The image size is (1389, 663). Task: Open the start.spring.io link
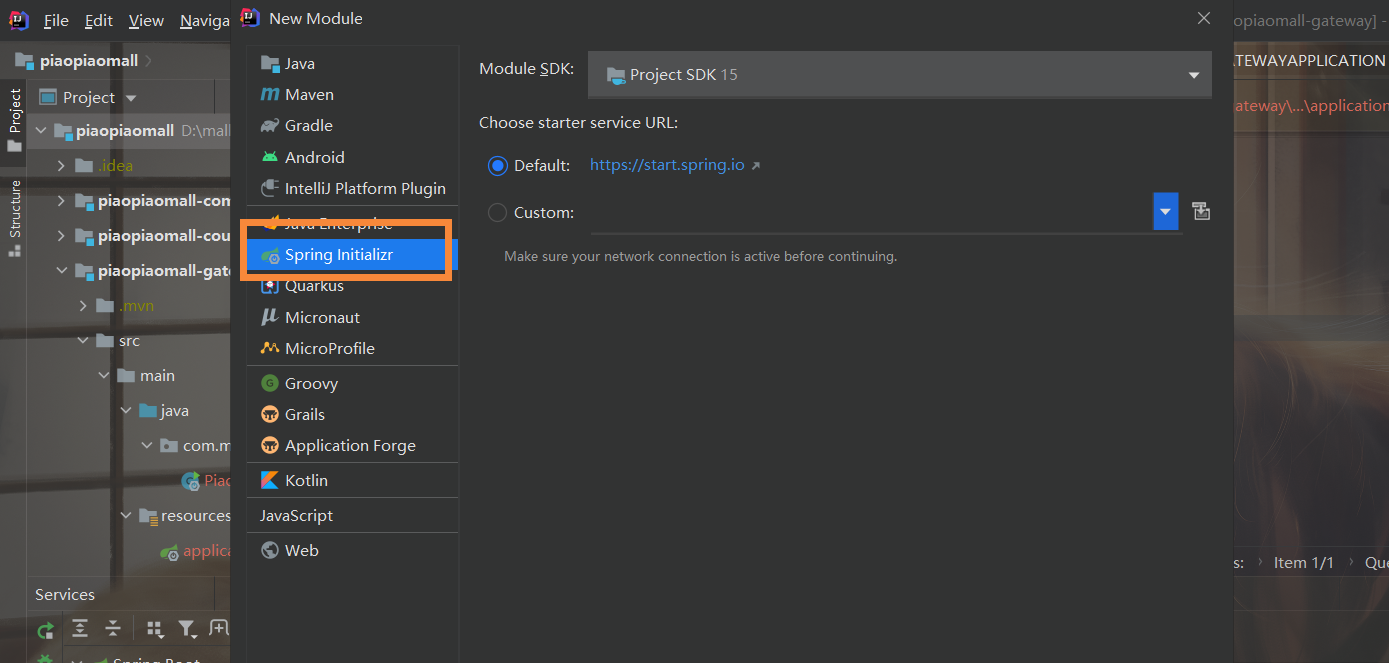pos(667,165)
